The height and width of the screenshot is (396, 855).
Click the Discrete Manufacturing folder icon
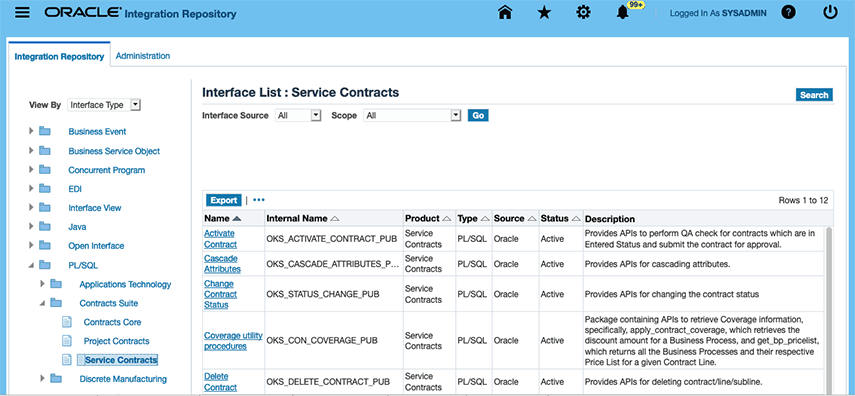tap(56, 379)
